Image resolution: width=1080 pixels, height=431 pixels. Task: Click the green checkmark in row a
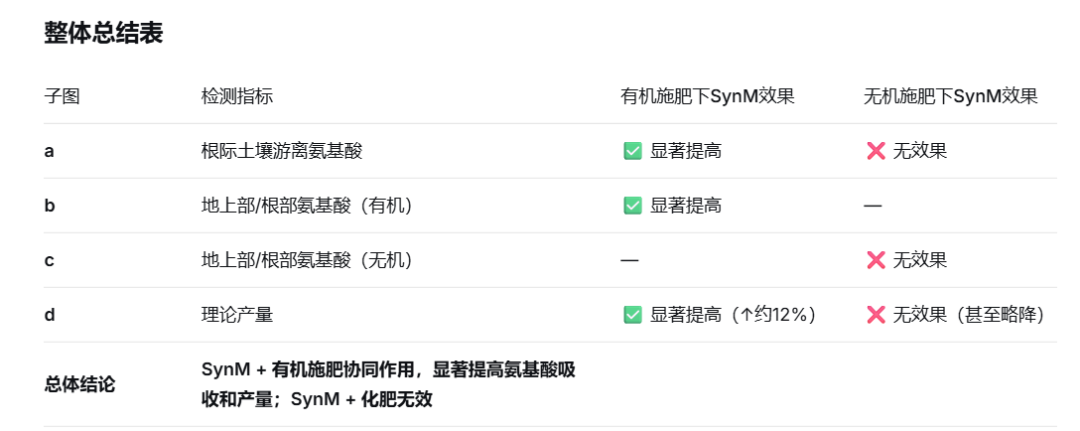pyautogui.click(x=632, y=151)
